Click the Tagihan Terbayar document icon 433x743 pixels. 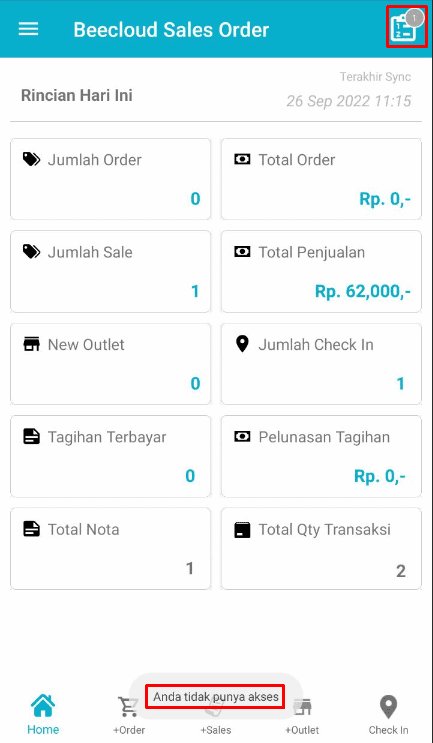tap(32, 436)
